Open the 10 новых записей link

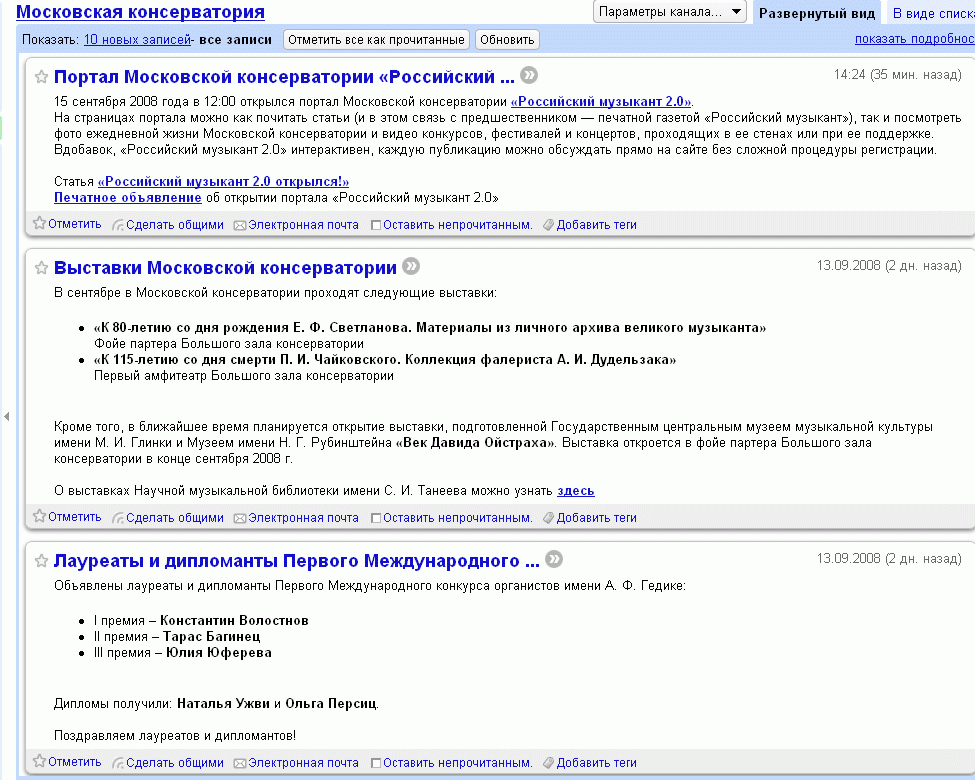click(x=138, y=40)
